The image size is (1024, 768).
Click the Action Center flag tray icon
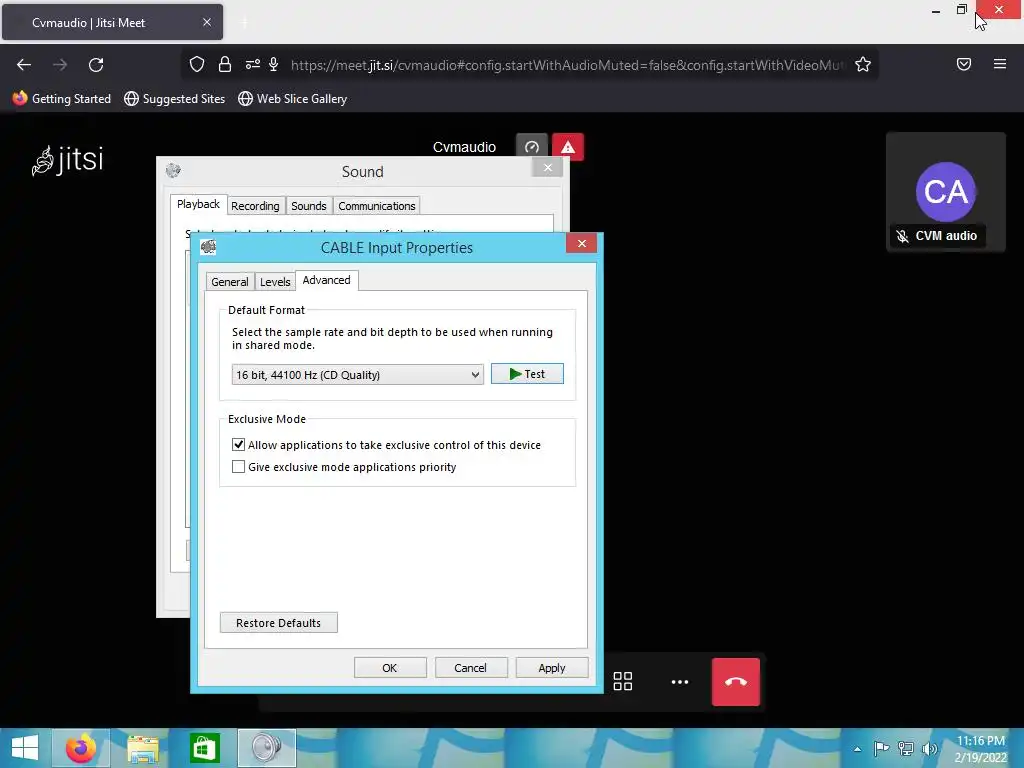coord(881,748)
